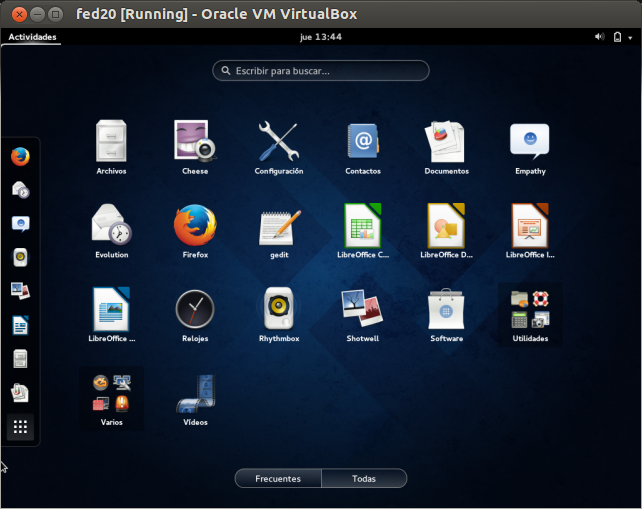The height and width of the screenshot is (509, 642).
Task: Click Empathy icon in the dash
Action: point(20,224)
